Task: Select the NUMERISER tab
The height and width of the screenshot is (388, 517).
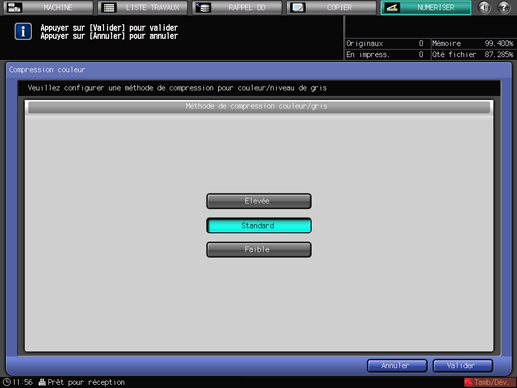Action: 426,7
